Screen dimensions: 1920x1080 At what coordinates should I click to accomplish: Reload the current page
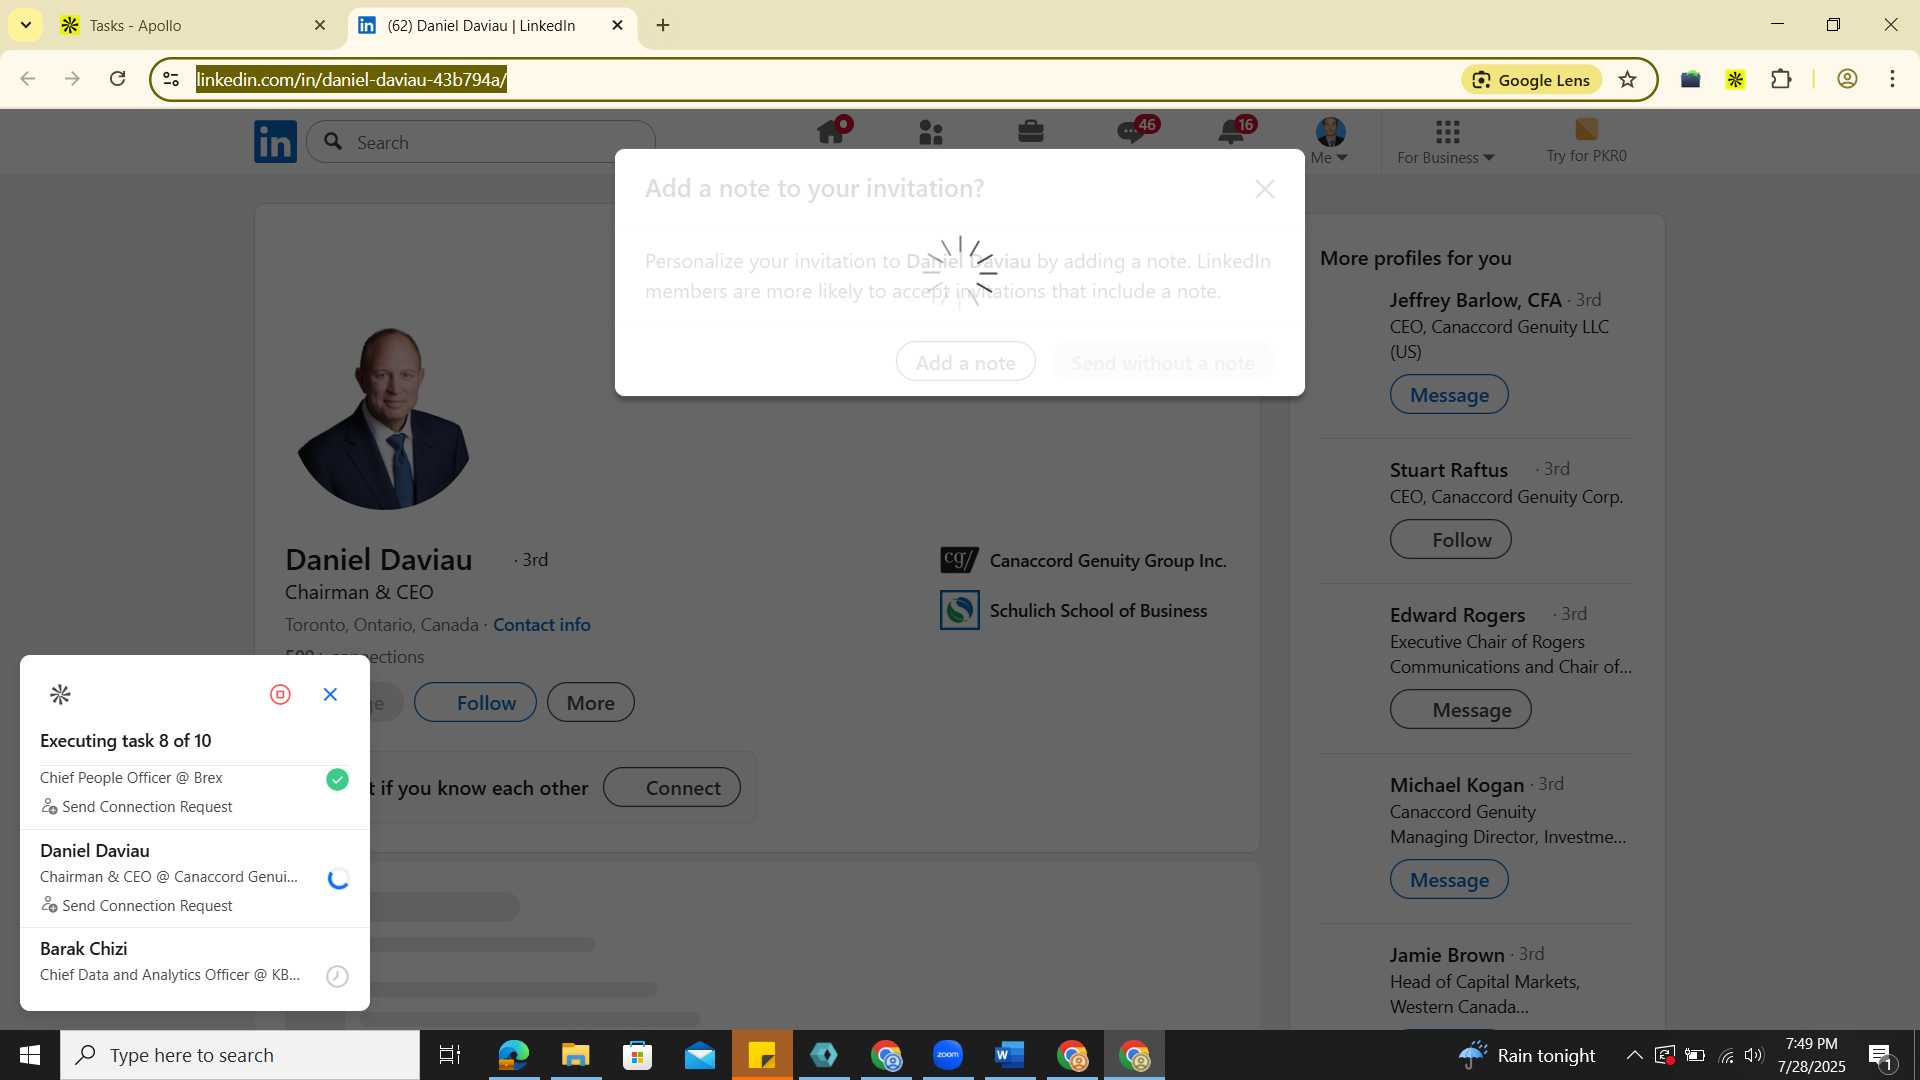tap(117, 79)
